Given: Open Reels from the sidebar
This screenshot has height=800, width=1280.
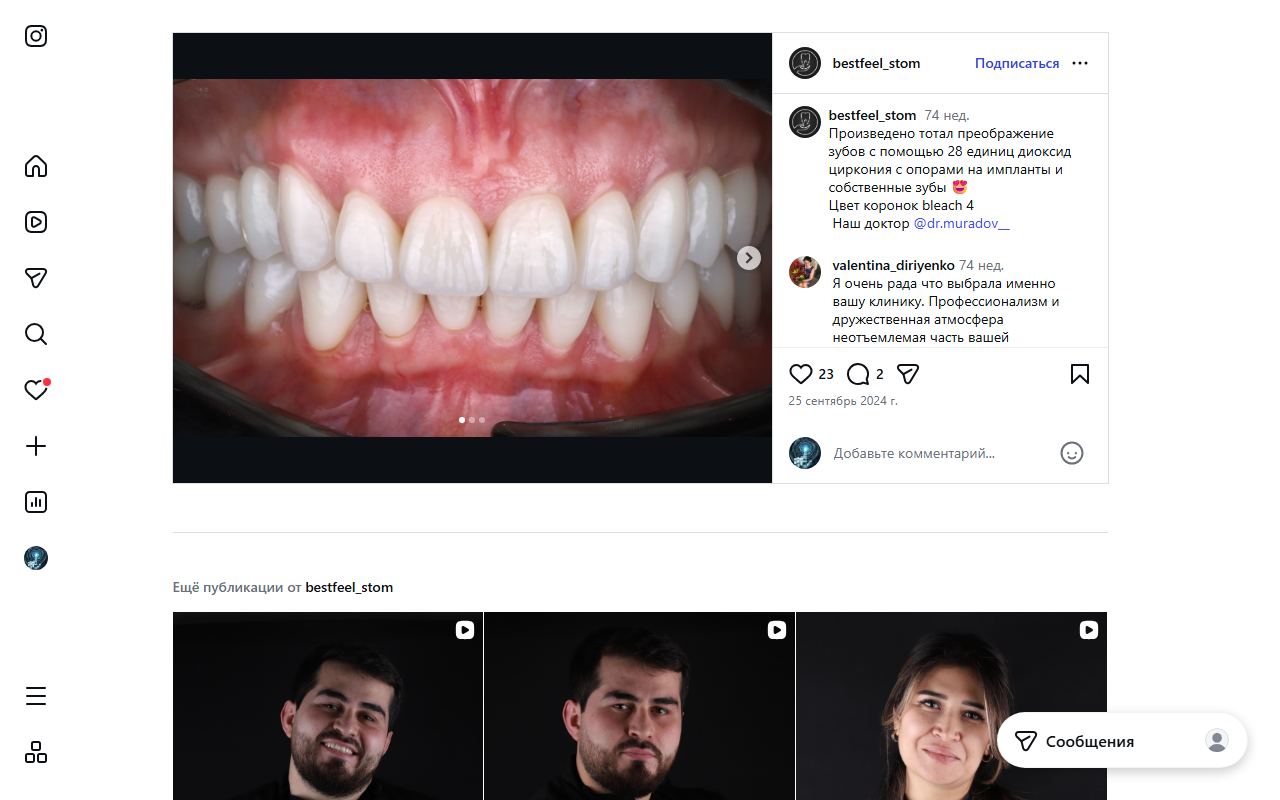Looking at the screenshot, I should 36,222.
